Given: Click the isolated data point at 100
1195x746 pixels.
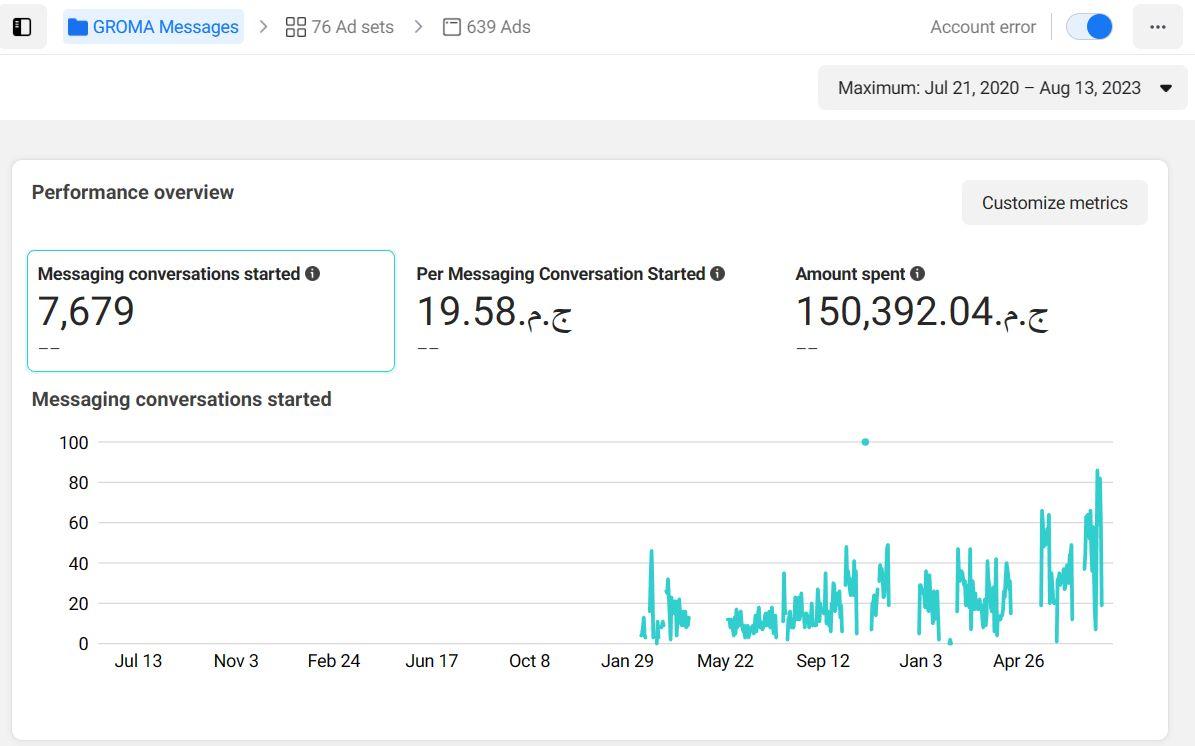Looking at the screenshot, I should click(x=865, y=442).
